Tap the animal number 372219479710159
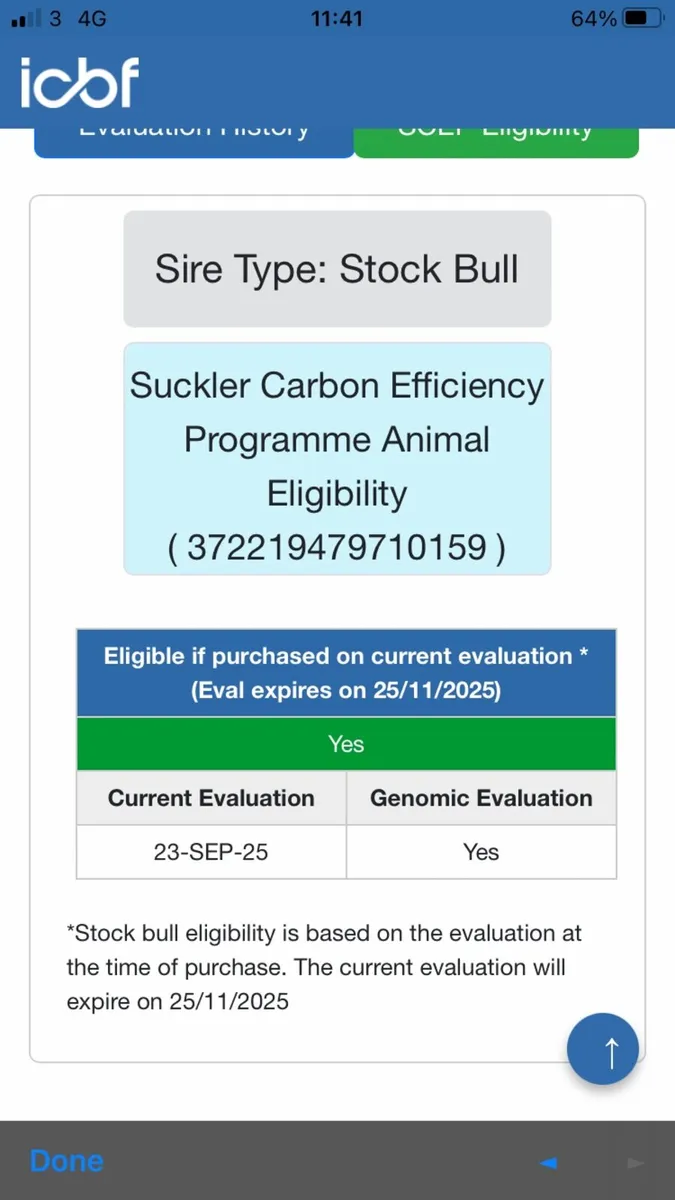The image size is (675, 1200). 337,548
